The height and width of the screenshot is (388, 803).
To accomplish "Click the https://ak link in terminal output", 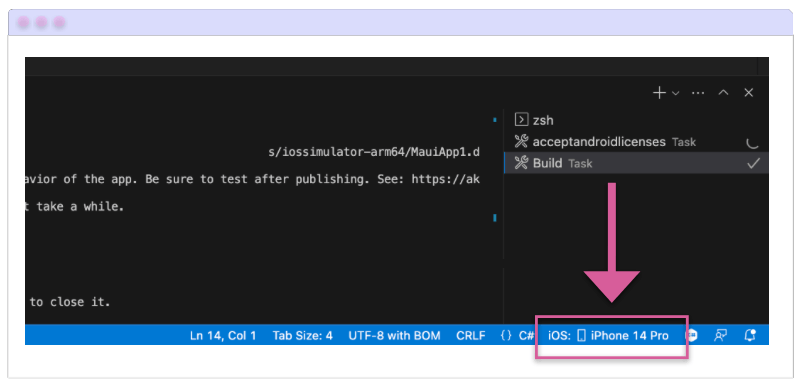I will (x=446, y=179).
